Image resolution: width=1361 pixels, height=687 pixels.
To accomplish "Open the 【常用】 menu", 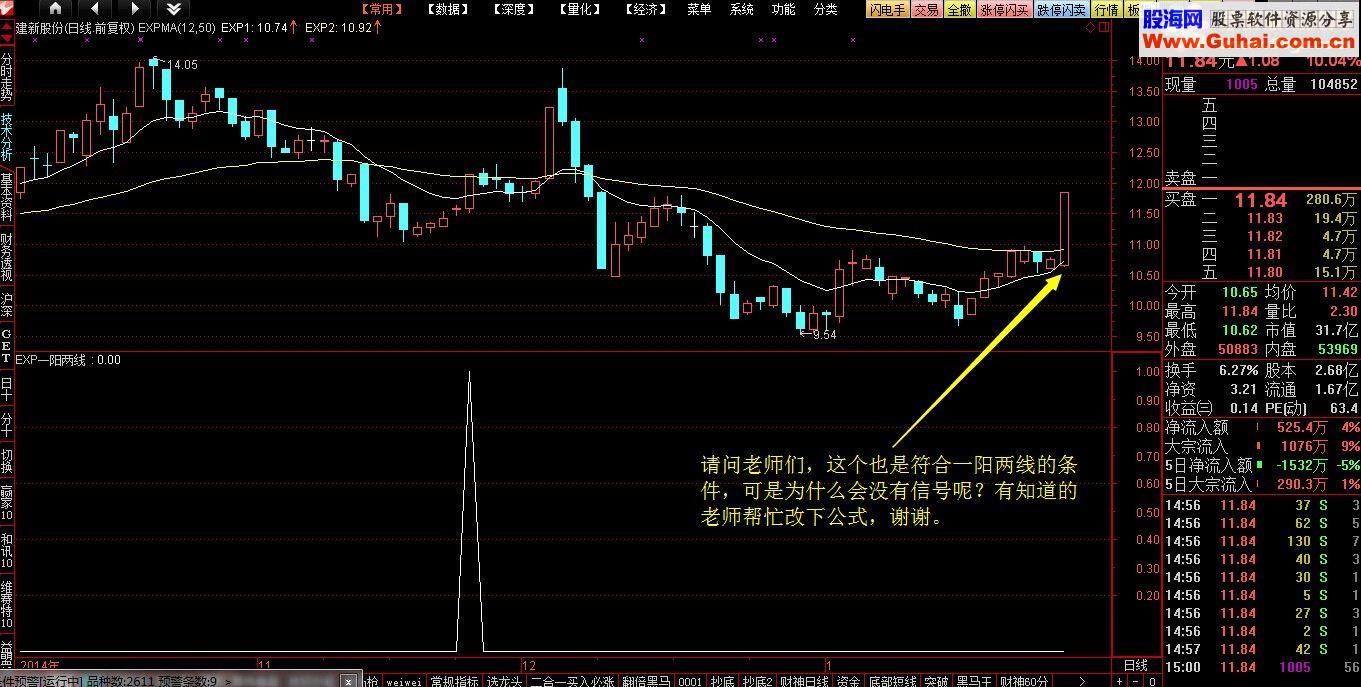I will coord(384,9).
